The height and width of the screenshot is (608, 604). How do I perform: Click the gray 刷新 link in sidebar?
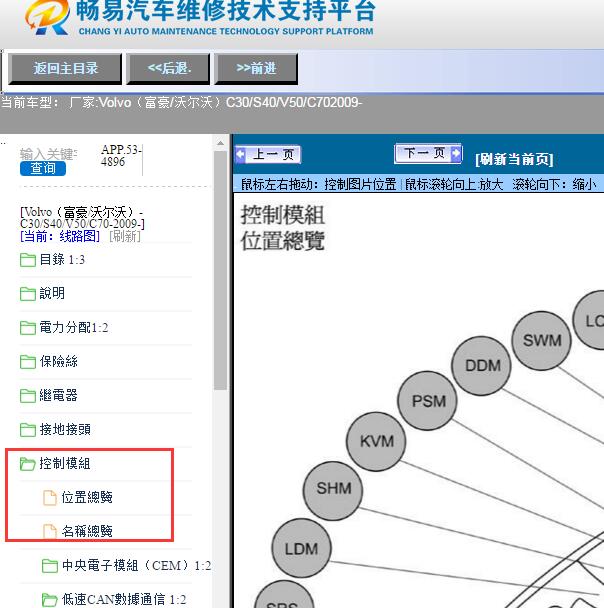coord(125,236)
